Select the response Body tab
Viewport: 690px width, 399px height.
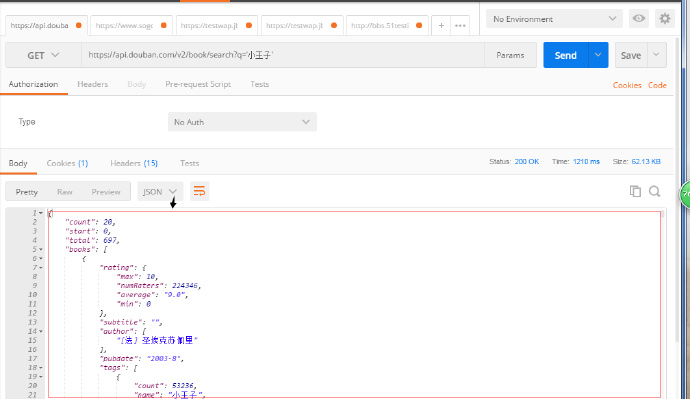18,163
